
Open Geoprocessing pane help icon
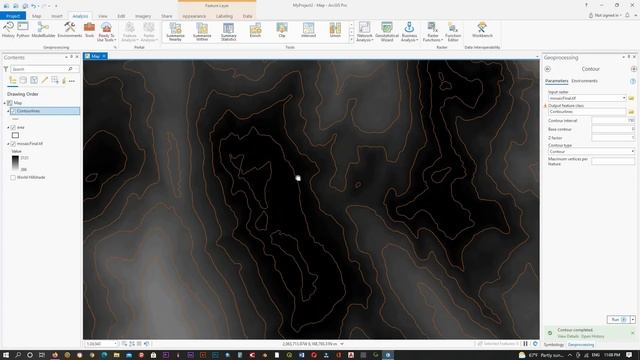(633, 81)
